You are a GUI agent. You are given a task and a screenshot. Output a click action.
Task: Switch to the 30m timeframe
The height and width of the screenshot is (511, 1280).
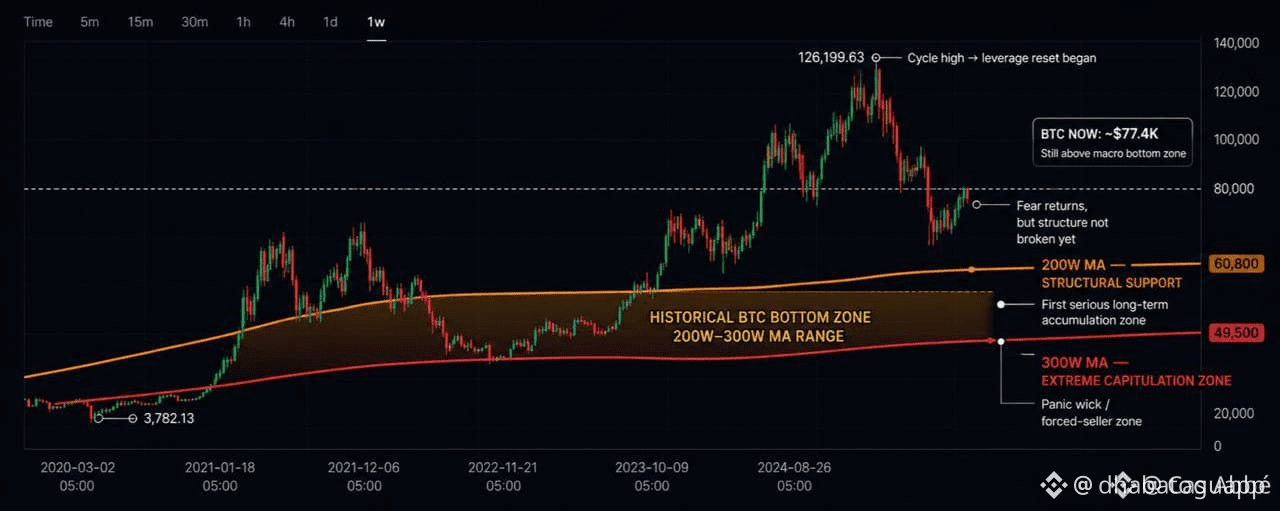194,22
